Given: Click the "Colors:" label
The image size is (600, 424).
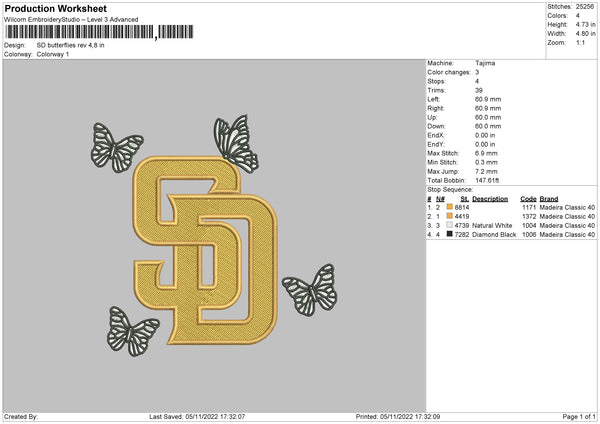Looking at the screenshot, I should 557,16.
